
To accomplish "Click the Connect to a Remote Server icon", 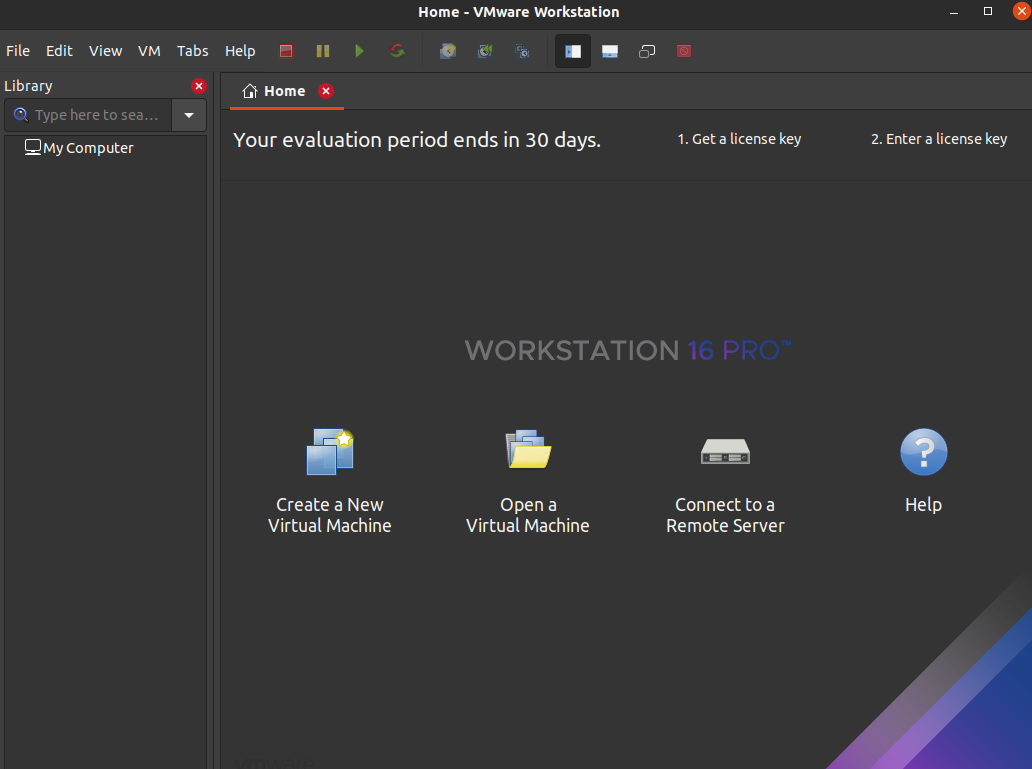I will pos(725,452).
